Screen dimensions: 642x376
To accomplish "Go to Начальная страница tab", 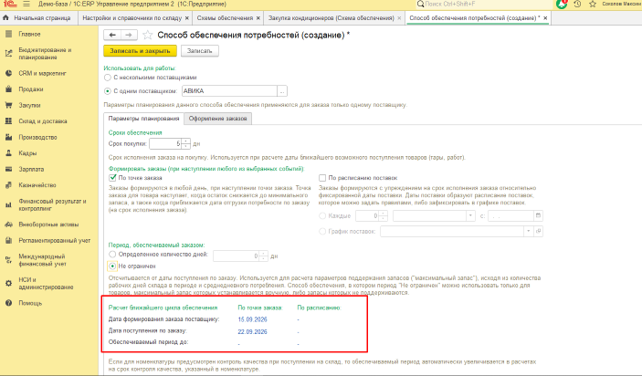I will click(38, 18).
